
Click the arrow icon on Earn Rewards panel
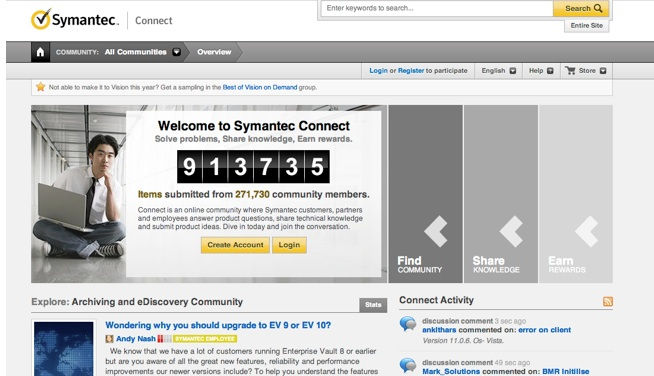587,232
